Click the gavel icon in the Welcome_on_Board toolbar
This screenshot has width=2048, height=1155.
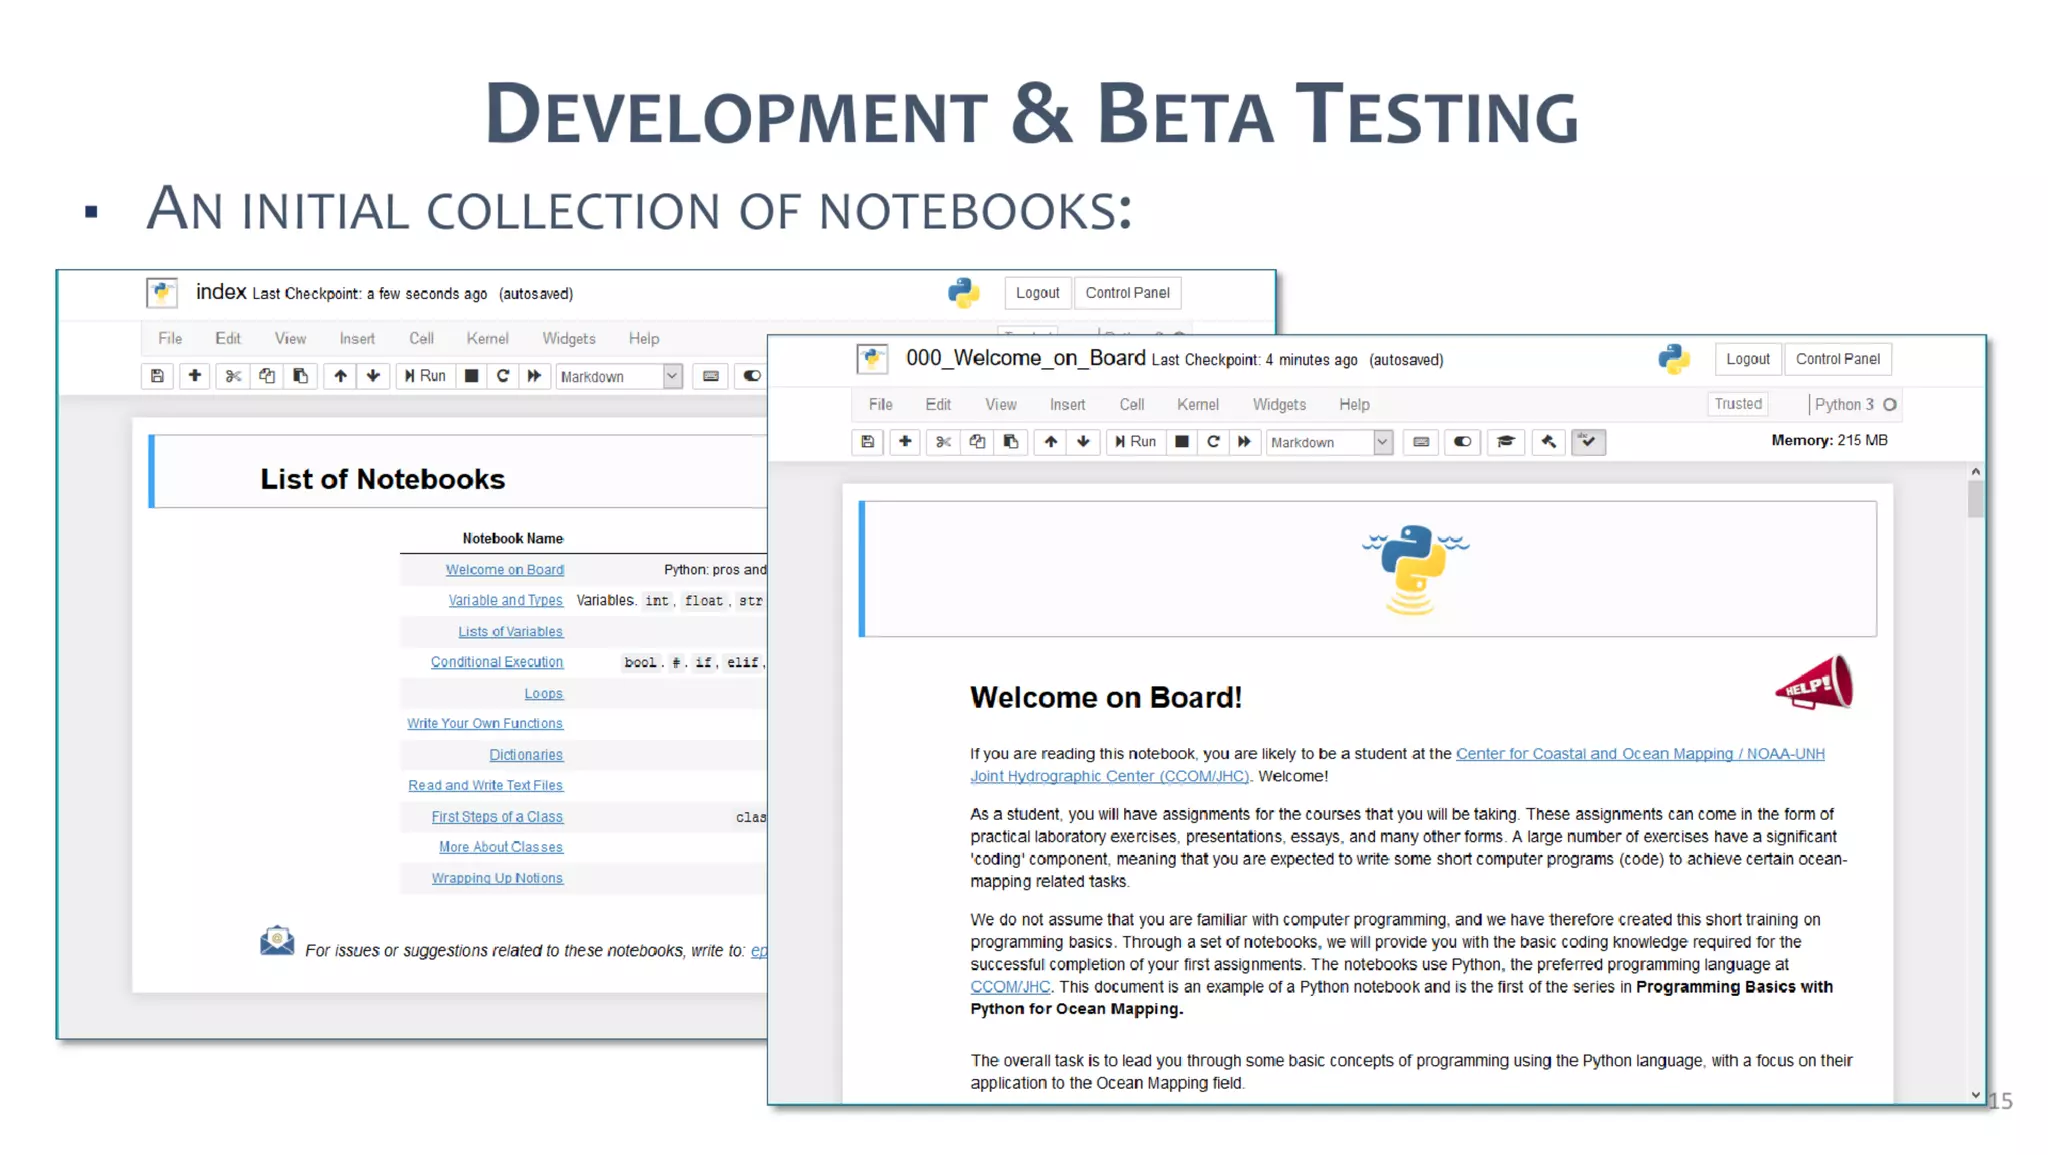(x=1548, y=442)
